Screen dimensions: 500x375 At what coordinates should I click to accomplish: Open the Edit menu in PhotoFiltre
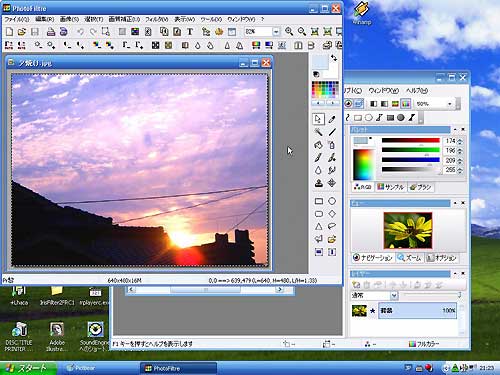click(x=45, y=19)
